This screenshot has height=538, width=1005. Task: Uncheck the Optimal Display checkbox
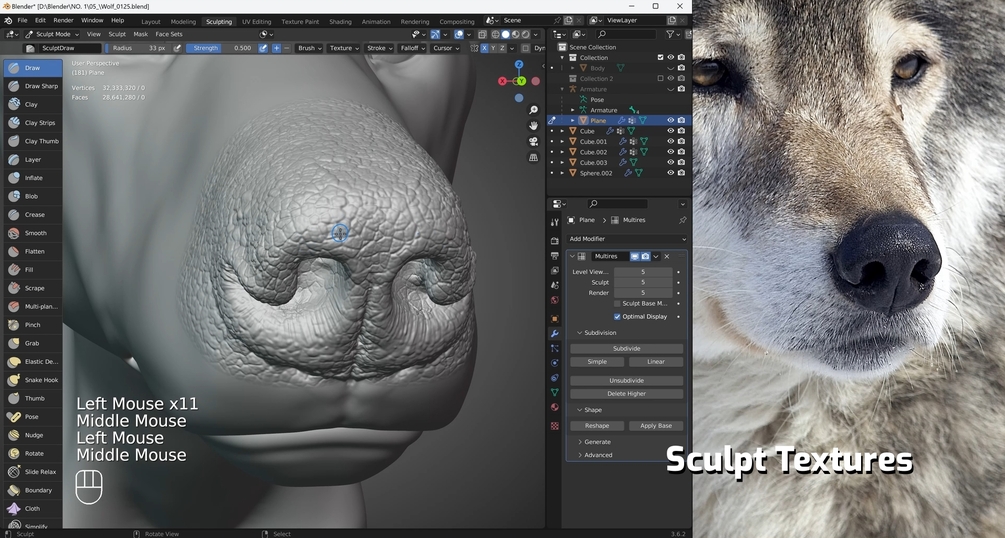coord(617,316)
